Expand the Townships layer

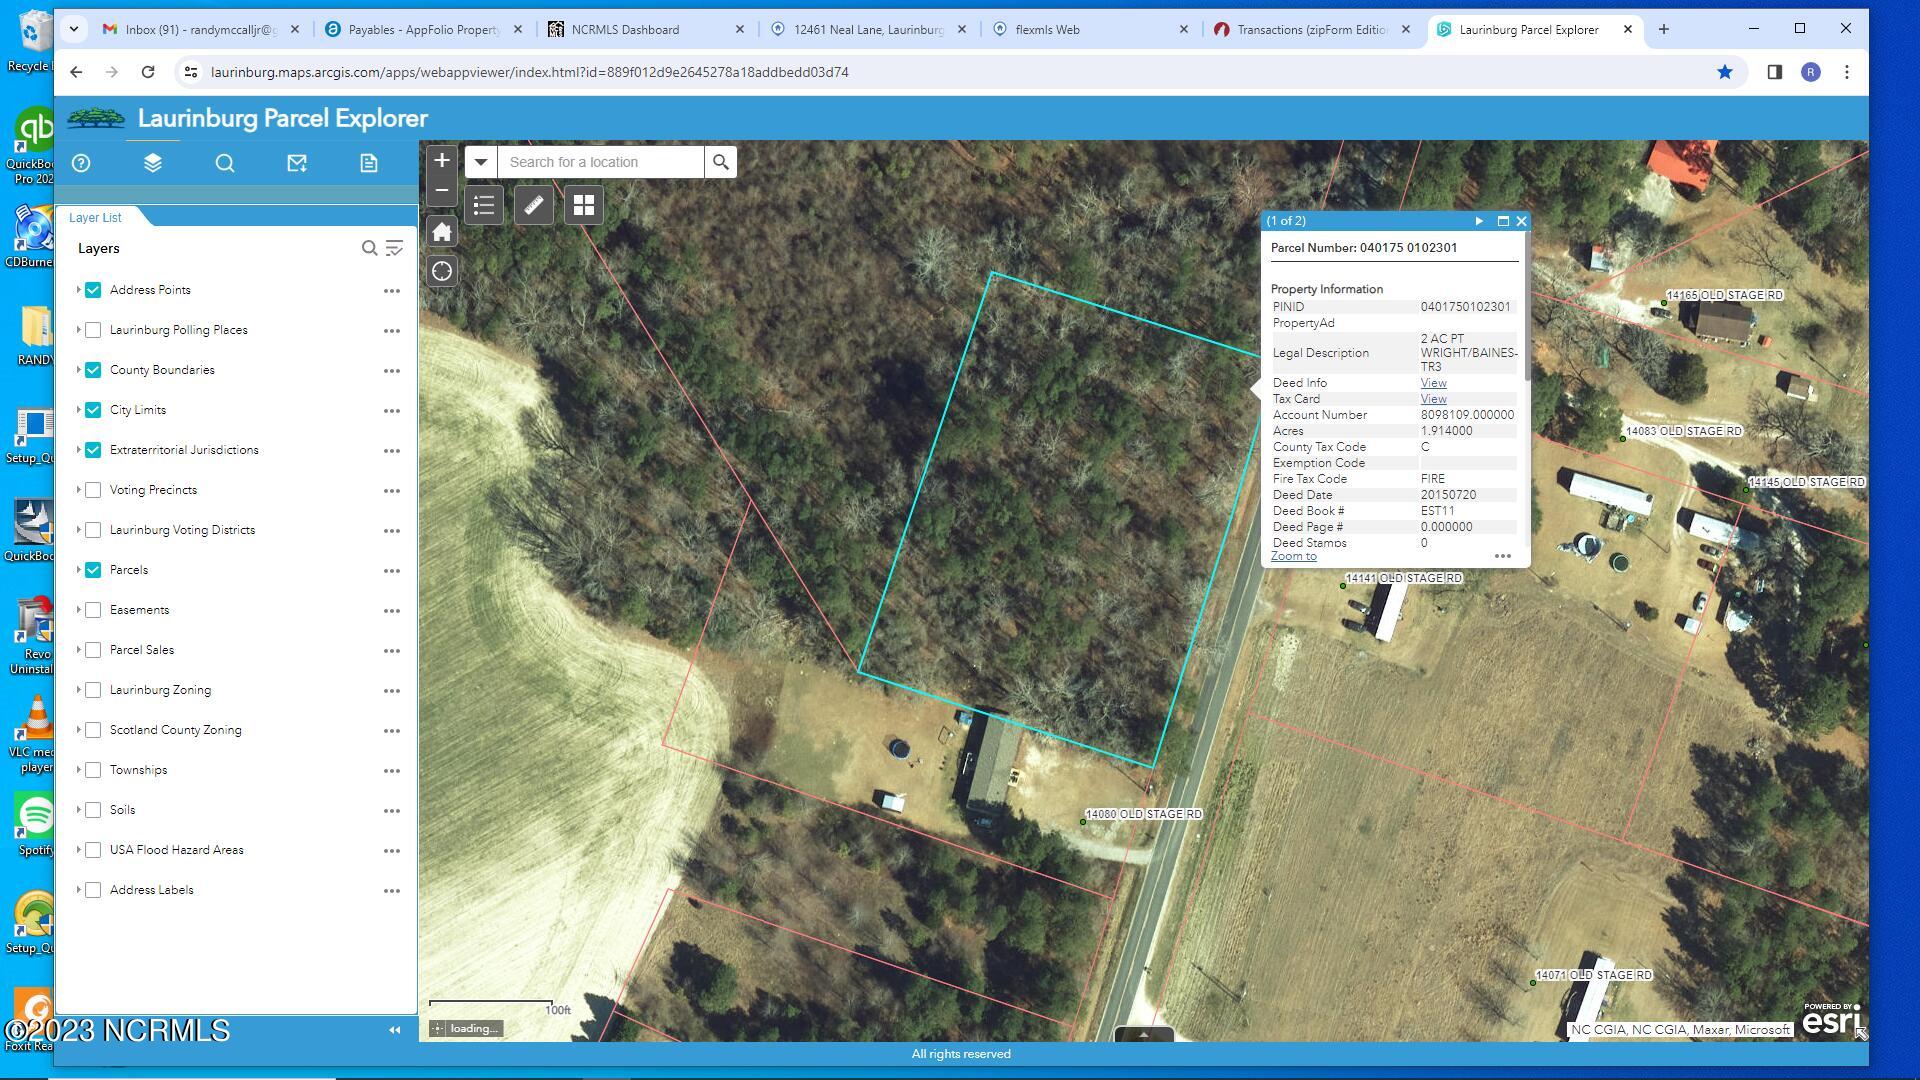(x=78, y=770)
